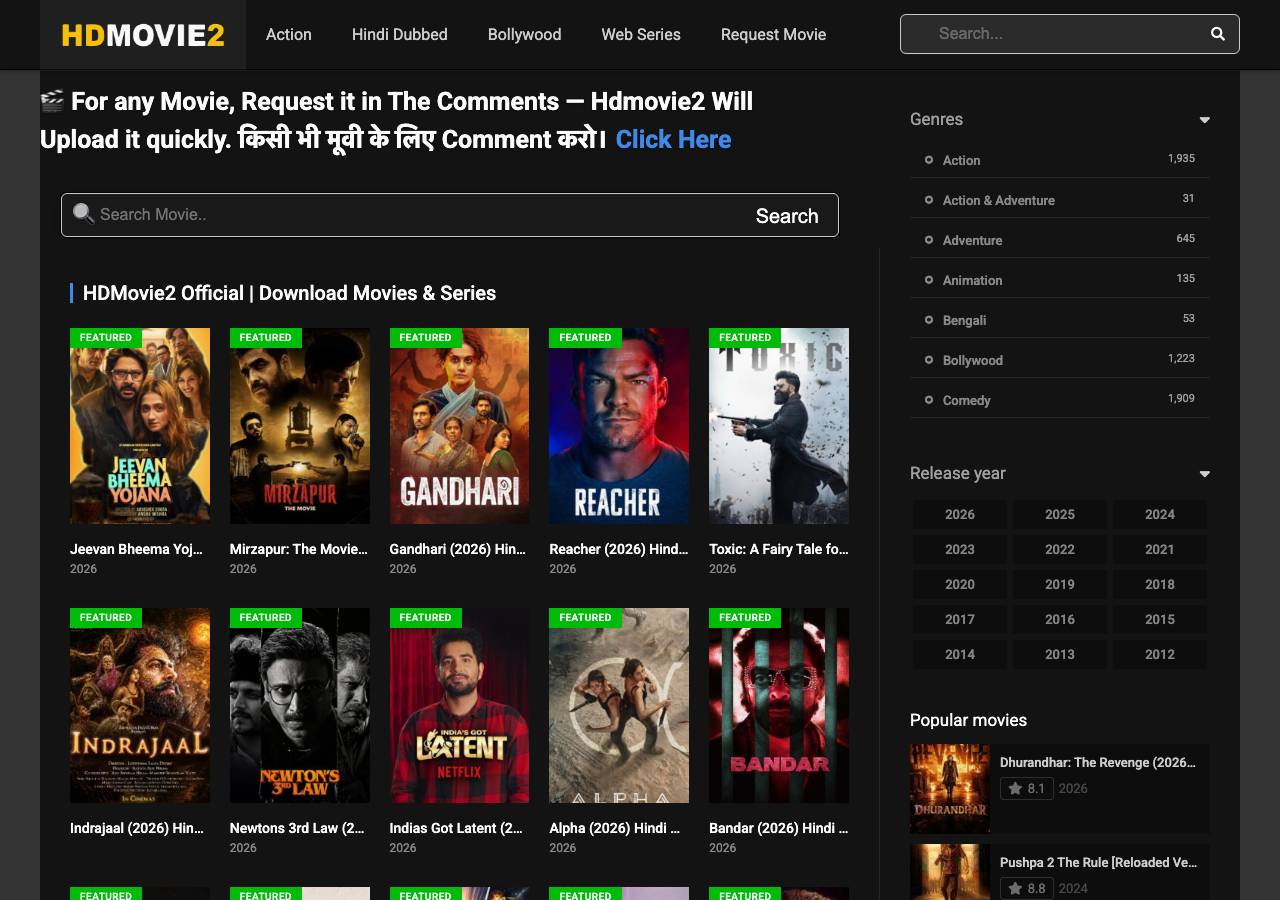Viewport: 1280px width, 900px height.
Task: Open Dhurandhar: The Revenge title link
Action: (1098, 762)
